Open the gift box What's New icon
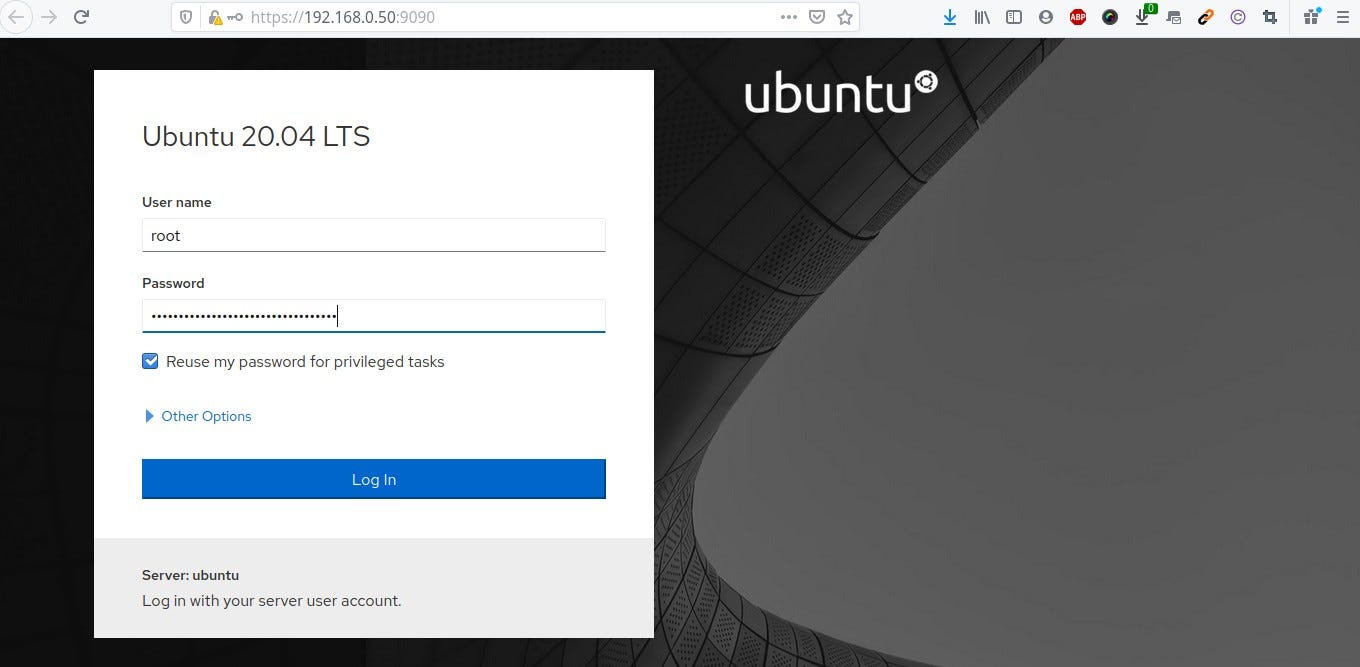1360x667 pixels. click(1312, 16)
